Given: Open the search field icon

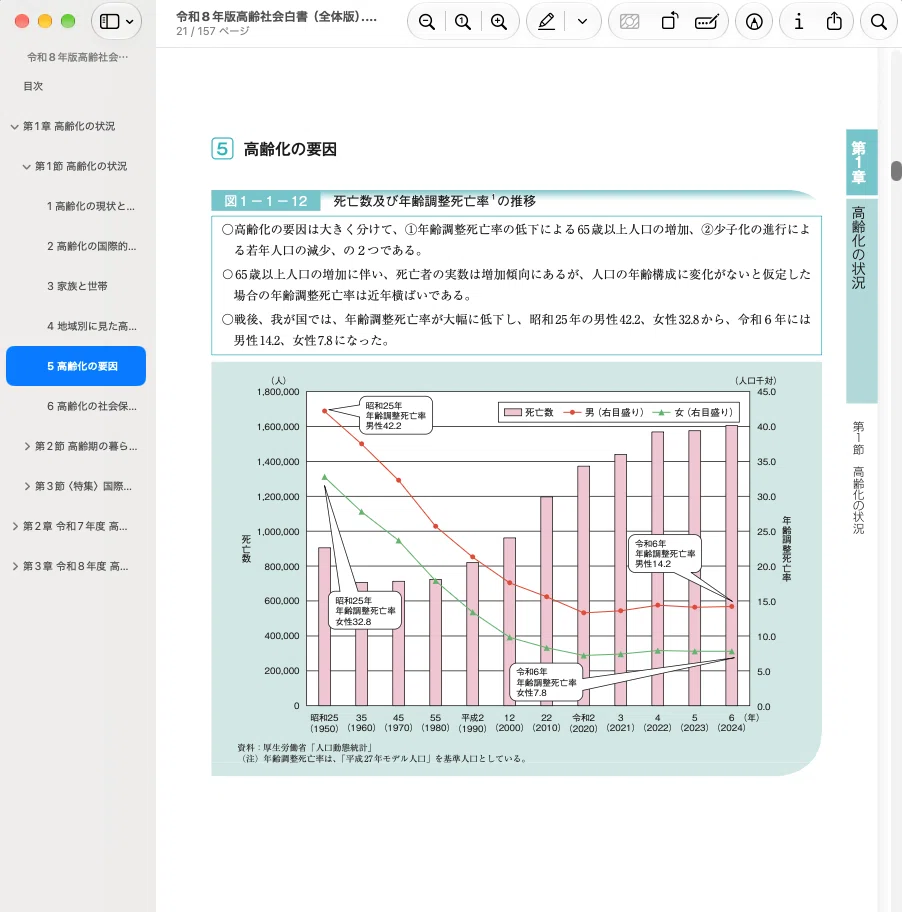Looking at the screenshot, I should 879,22.
